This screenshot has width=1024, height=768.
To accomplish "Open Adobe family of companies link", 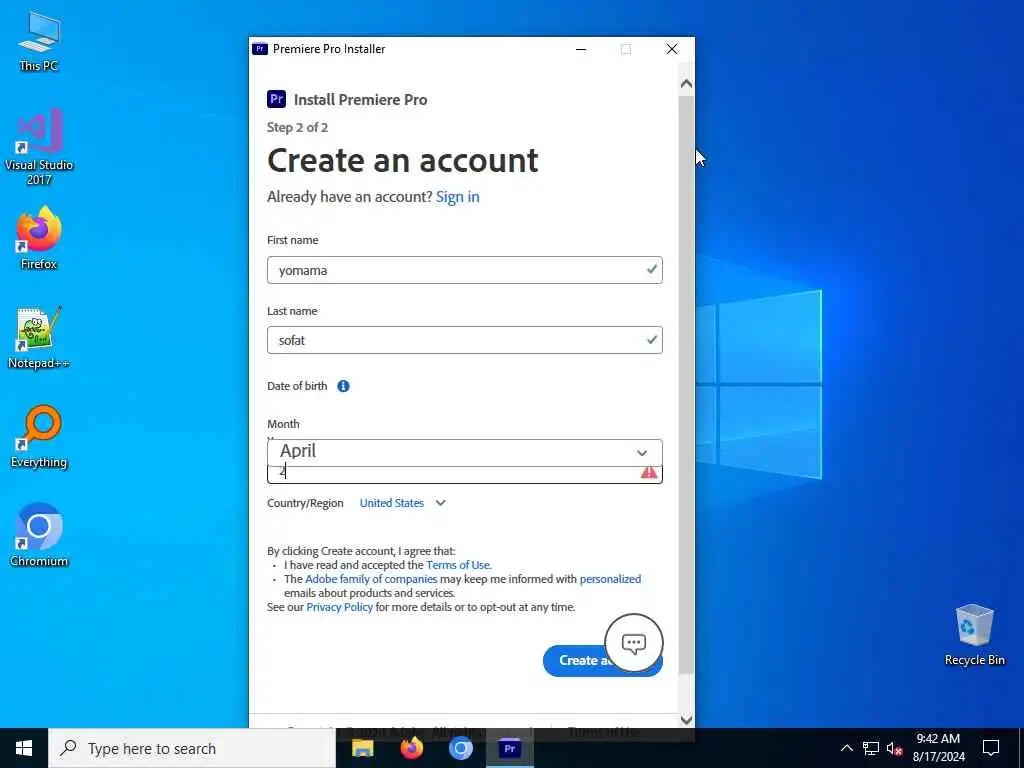I will pyautogui.click(x=371, y=579).
